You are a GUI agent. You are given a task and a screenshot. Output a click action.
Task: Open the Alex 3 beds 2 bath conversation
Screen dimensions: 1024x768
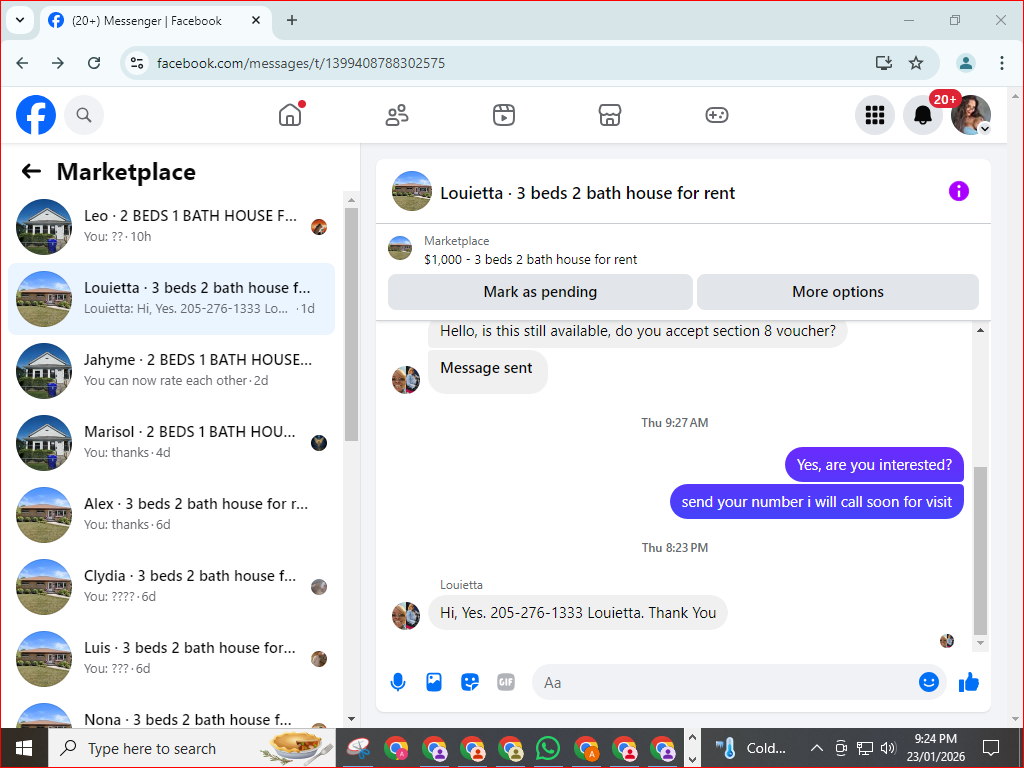click(172, 514)
